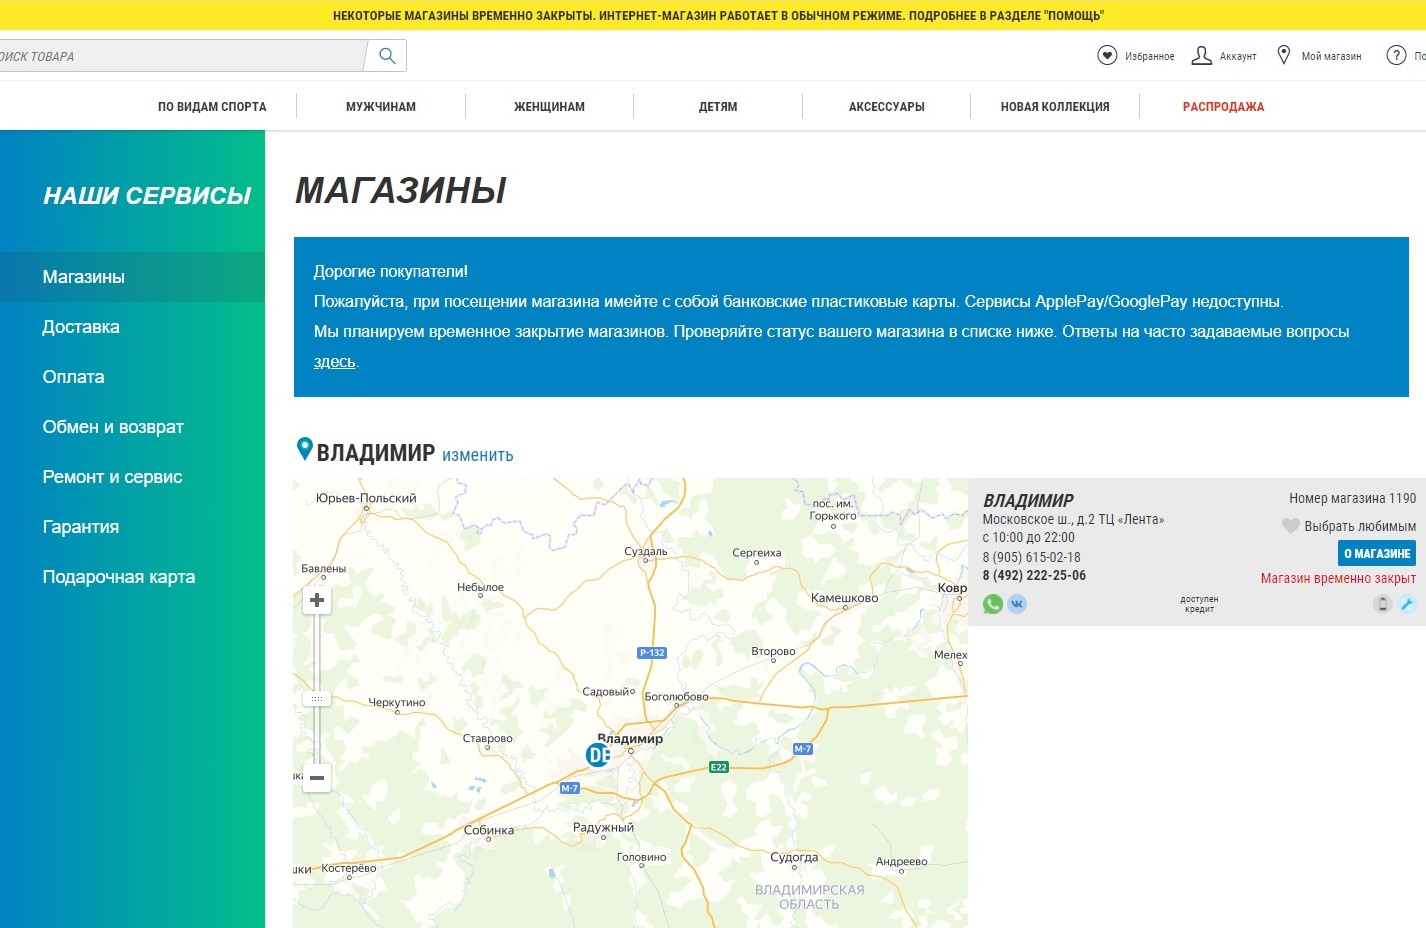Zoom out the map with minus button

click(x=317, y=777)
